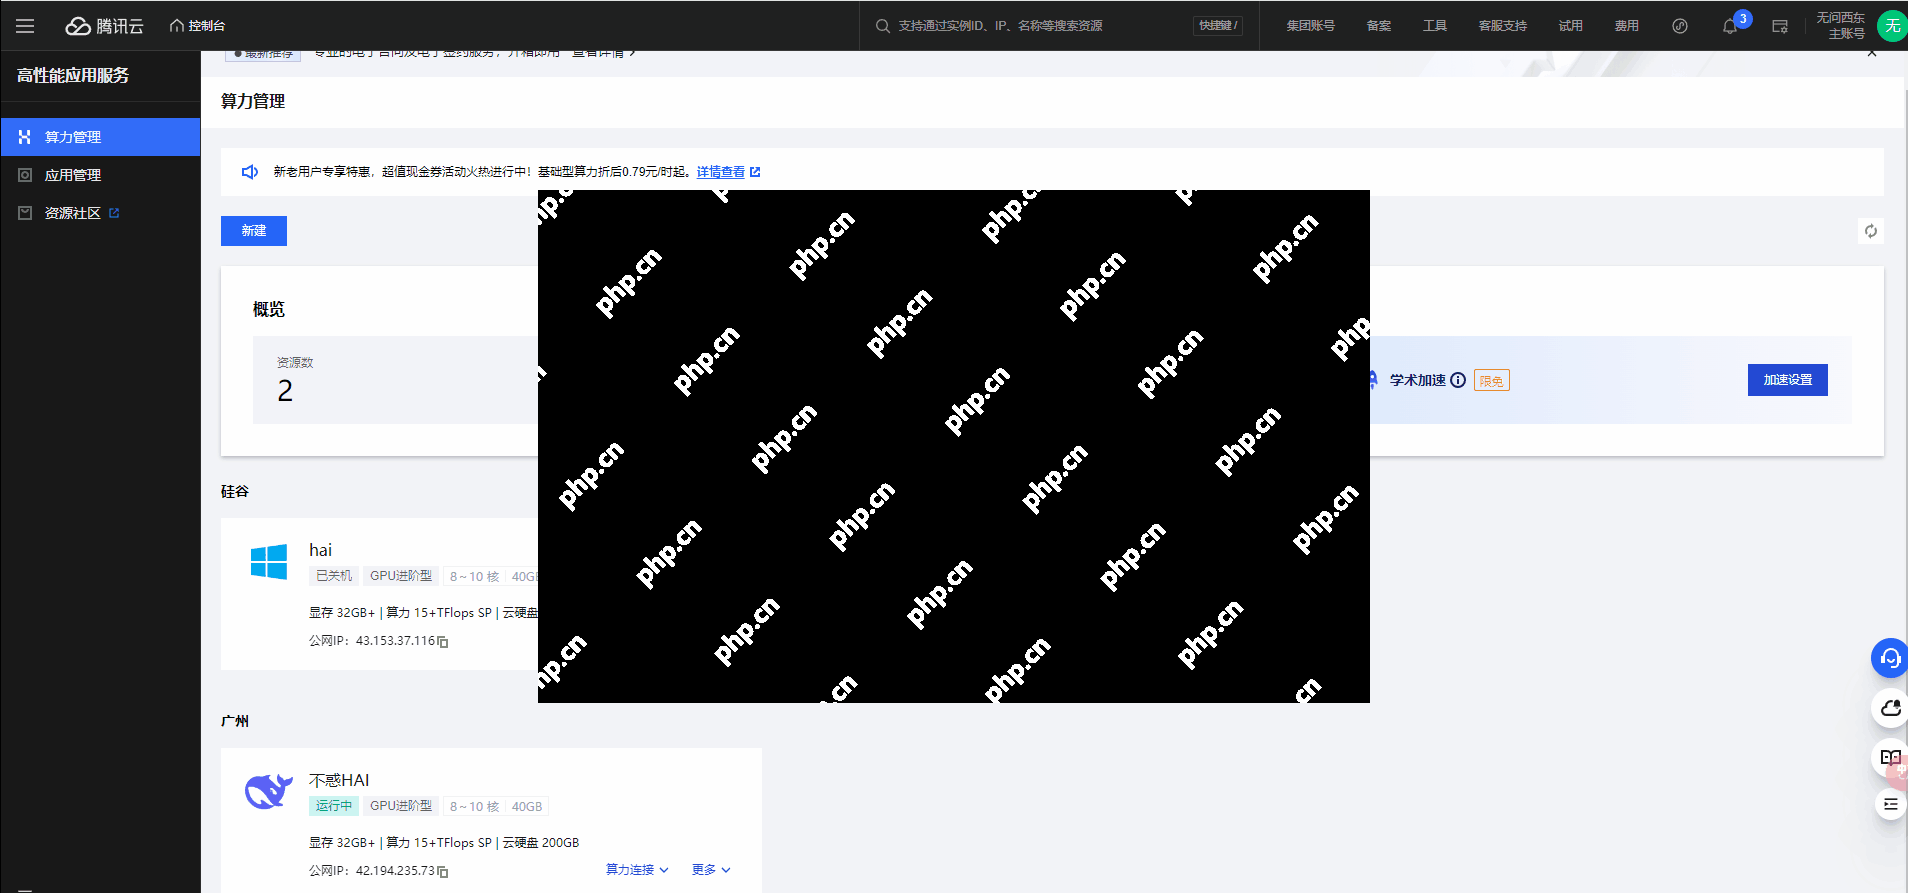Select 应用管理 in the sidebar
Viewport: 1908px width, 893px height.
[x=100, y=175]
